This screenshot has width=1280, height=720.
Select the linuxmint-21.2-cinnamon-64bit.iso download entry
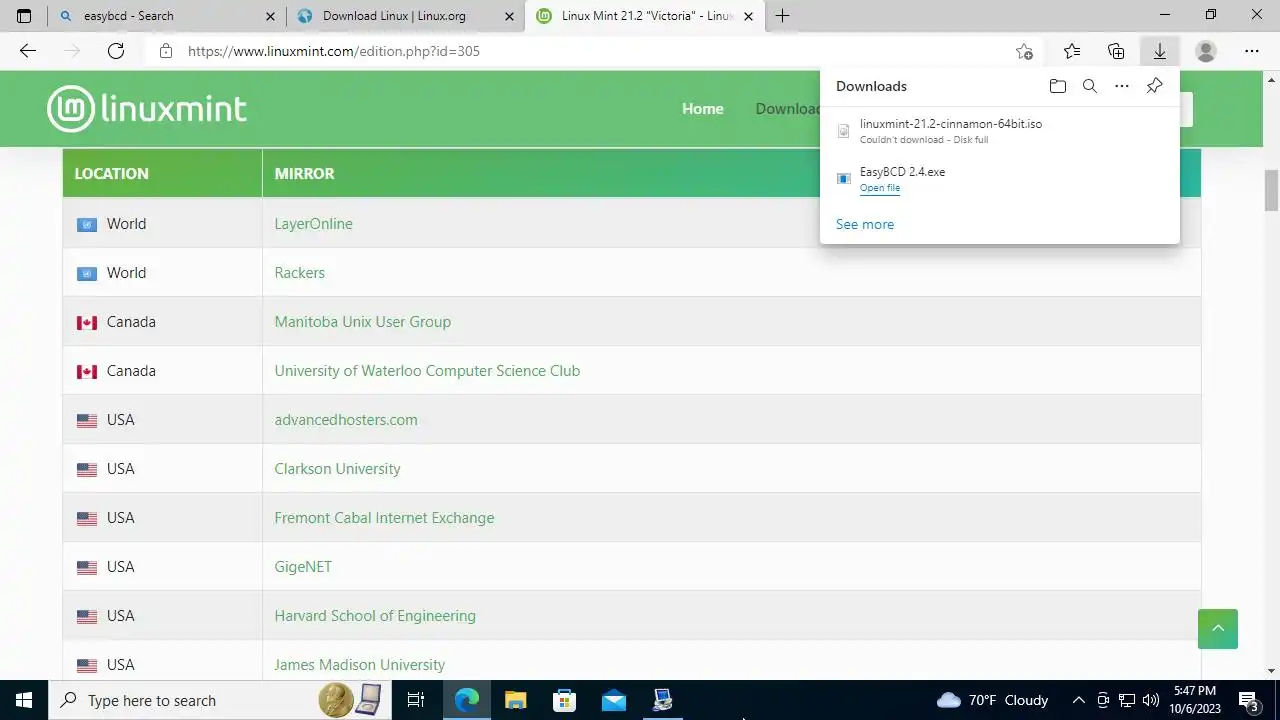point(1000,131)
